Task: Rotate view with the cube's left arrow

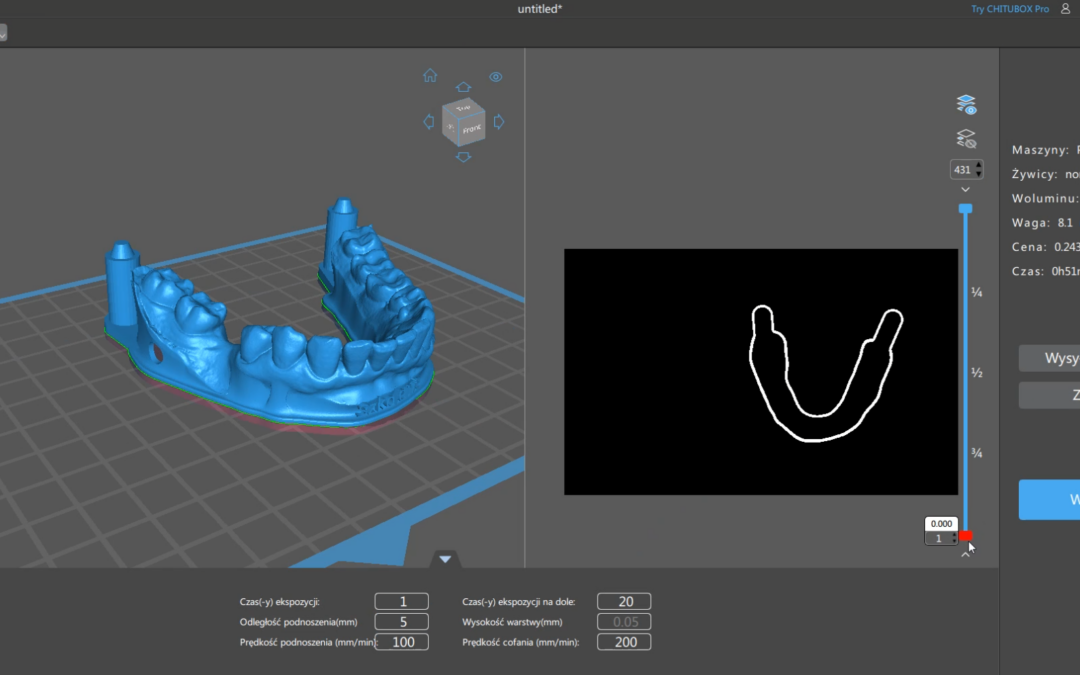Action: pyautogui.click(x=429, y=122)
